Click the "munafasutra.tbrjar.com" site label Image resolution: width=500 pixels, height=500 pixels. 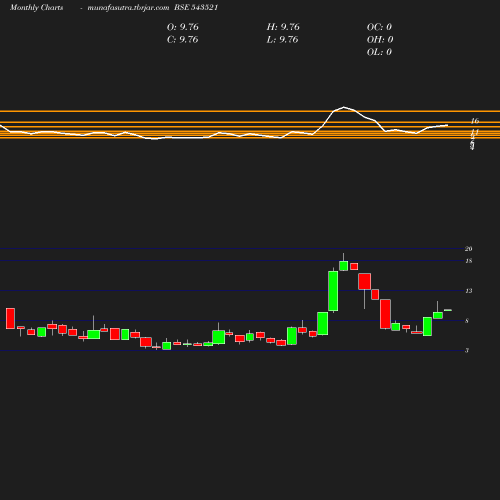(x=128, y=8)
